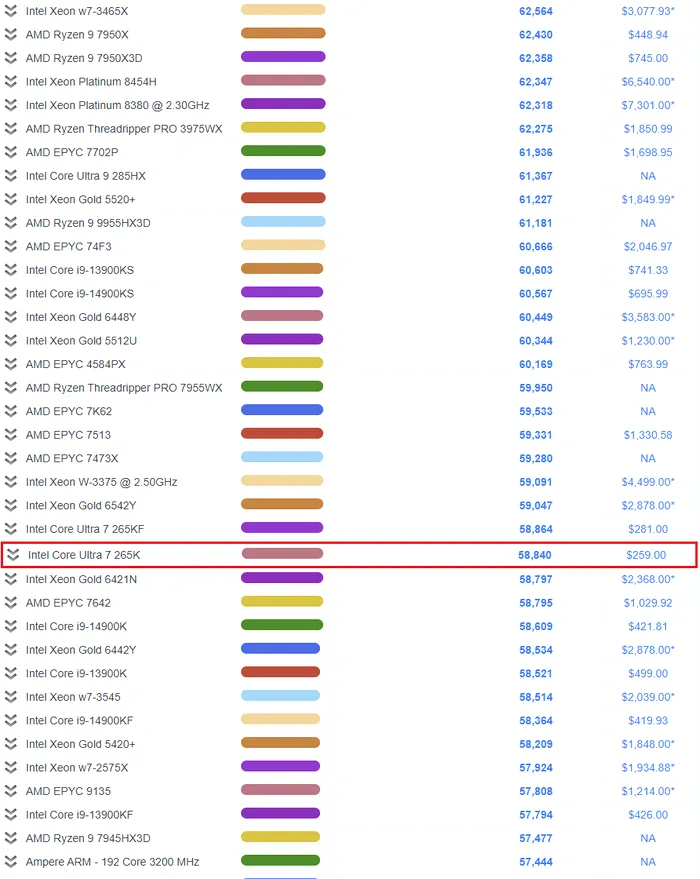
Task: Expand the AMD EPYC 7K62 row chevron
Action: pos(11,411)
